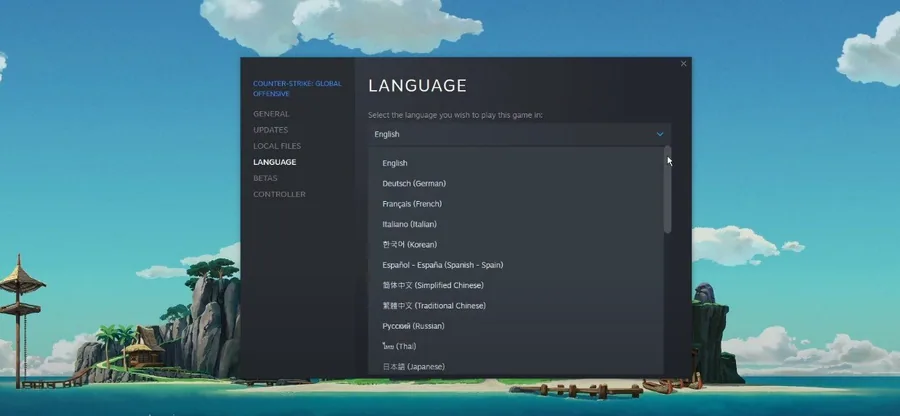This screenshot has width=900, height=416.
Task: Collapse the language dropdown showing English
Action: point(519,134)
